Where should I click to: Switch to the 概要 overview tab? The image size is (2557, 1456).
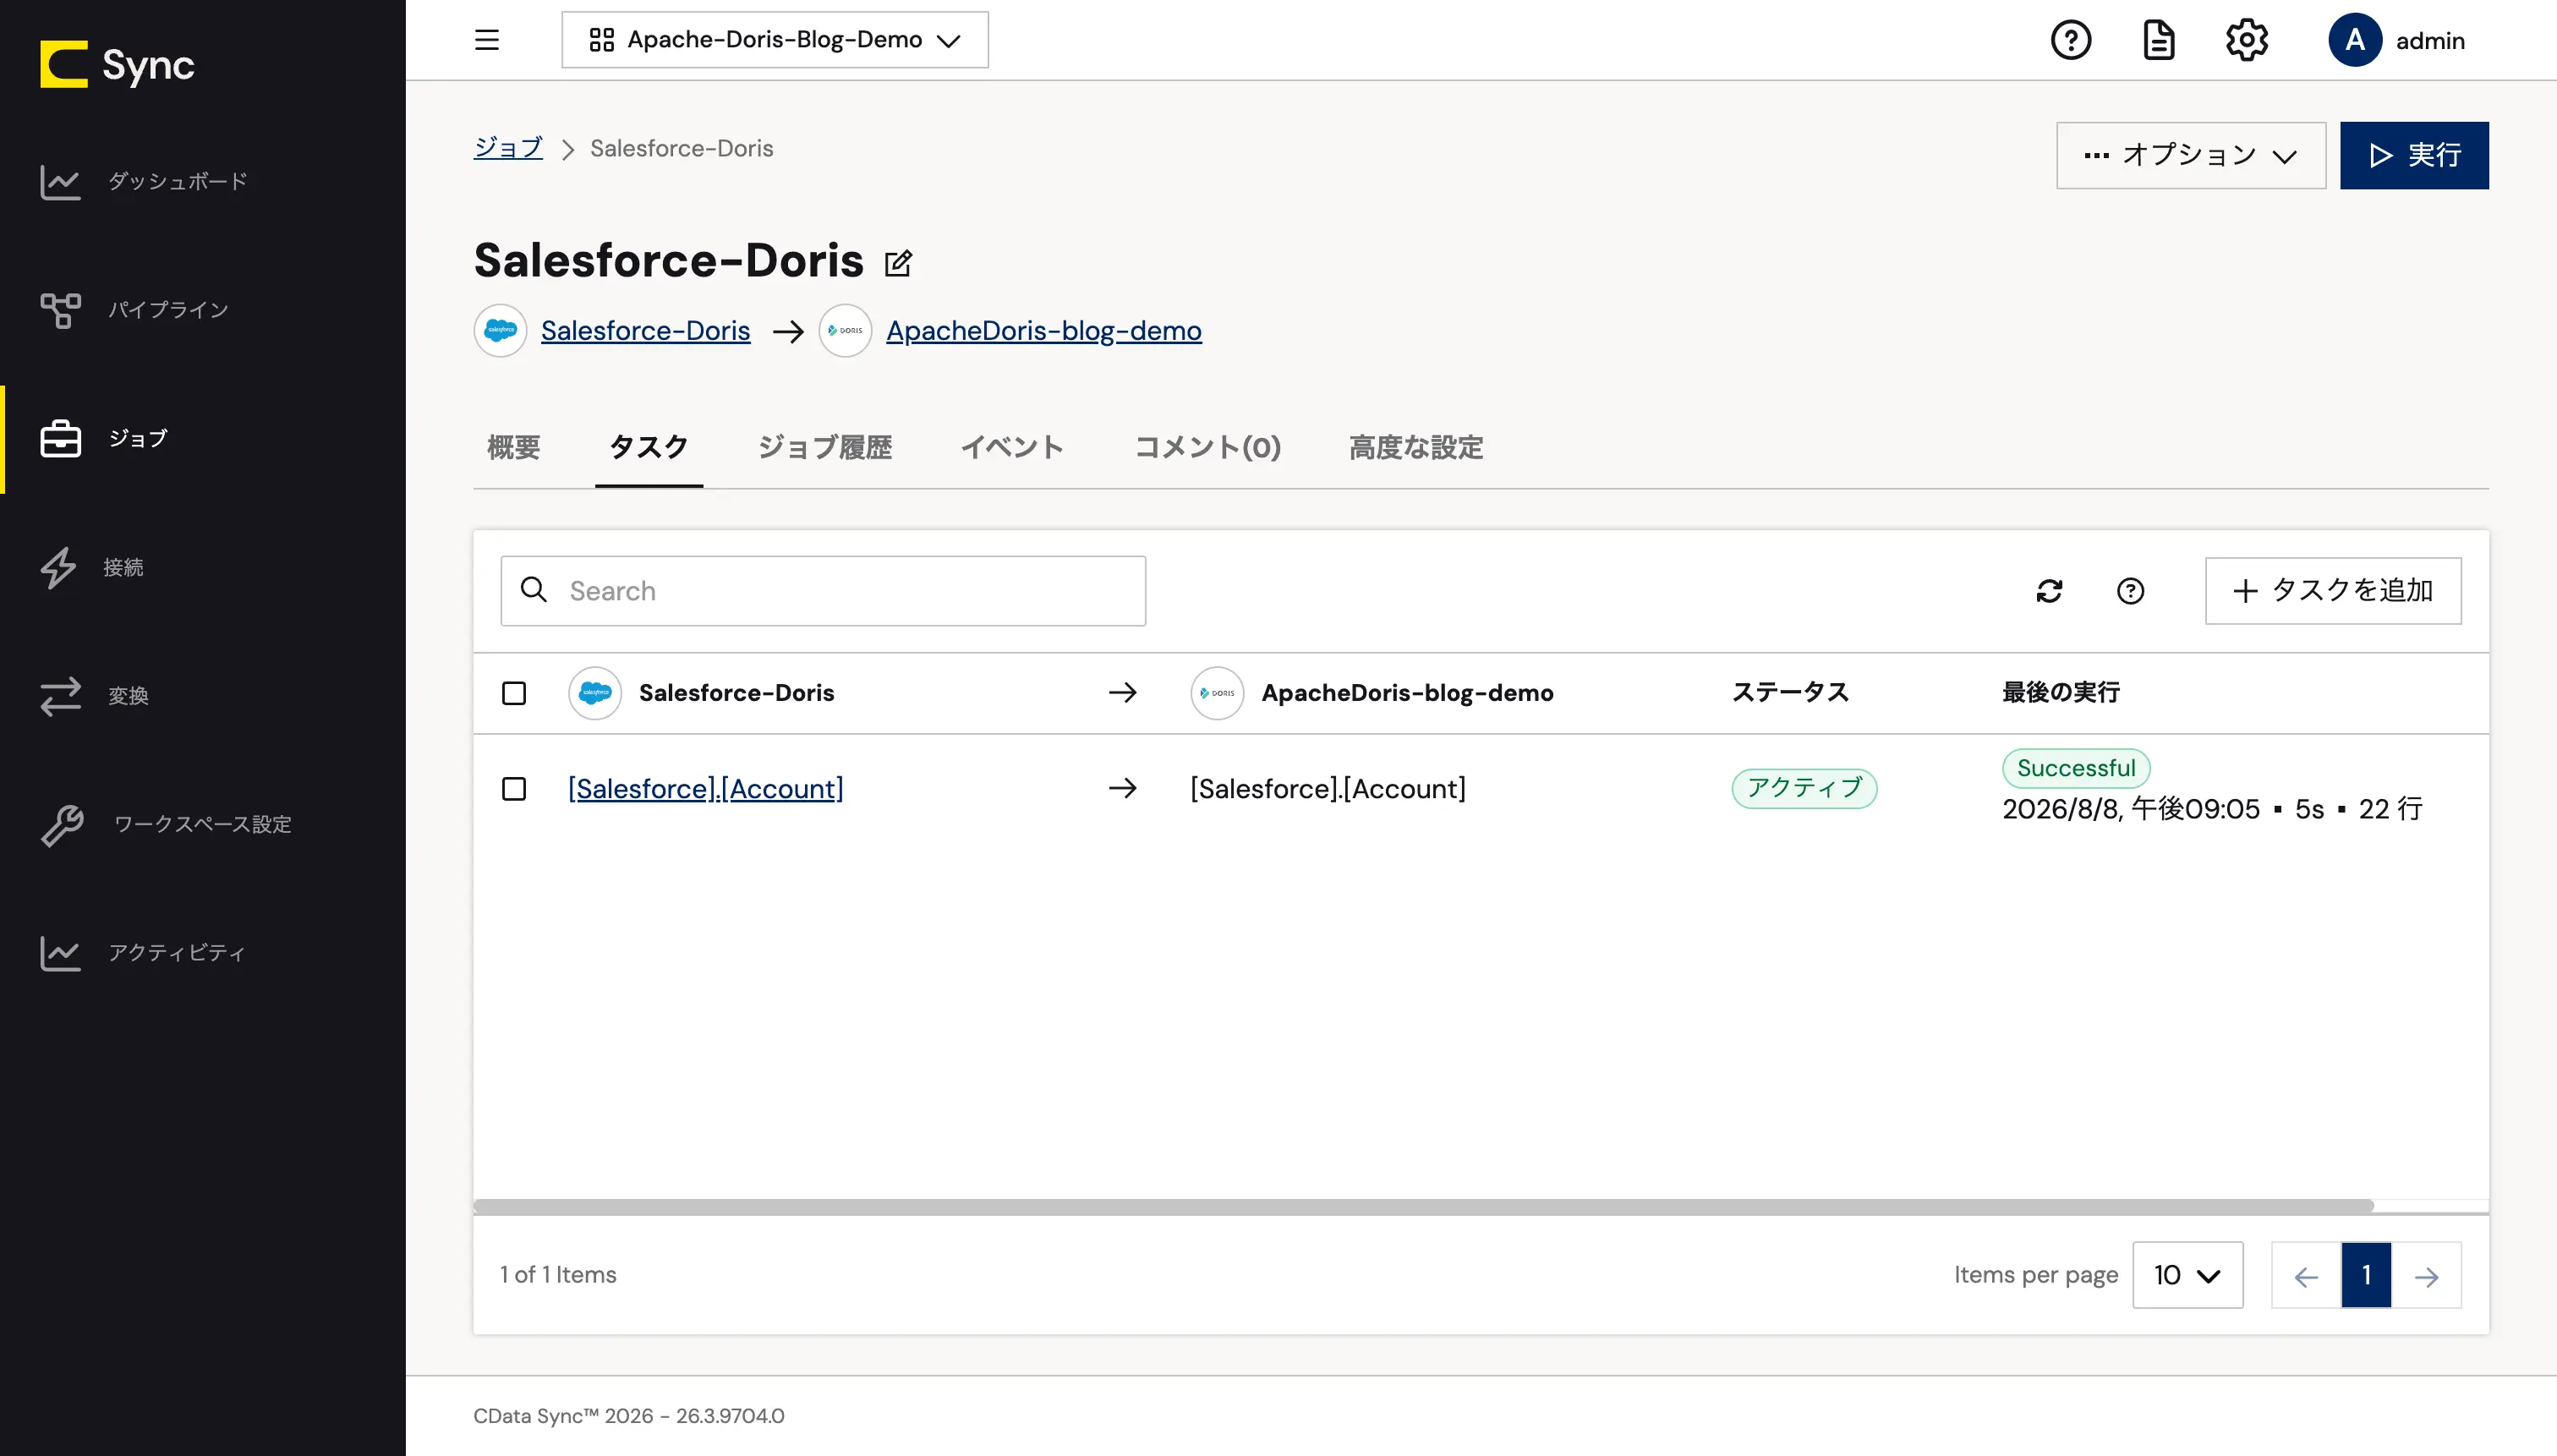[514, 447]
